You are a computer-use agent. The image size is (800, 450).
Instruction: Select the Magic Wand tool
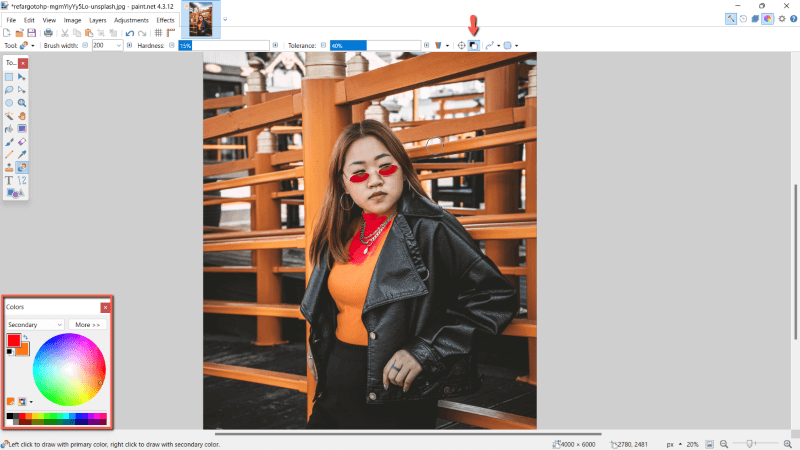9,116
